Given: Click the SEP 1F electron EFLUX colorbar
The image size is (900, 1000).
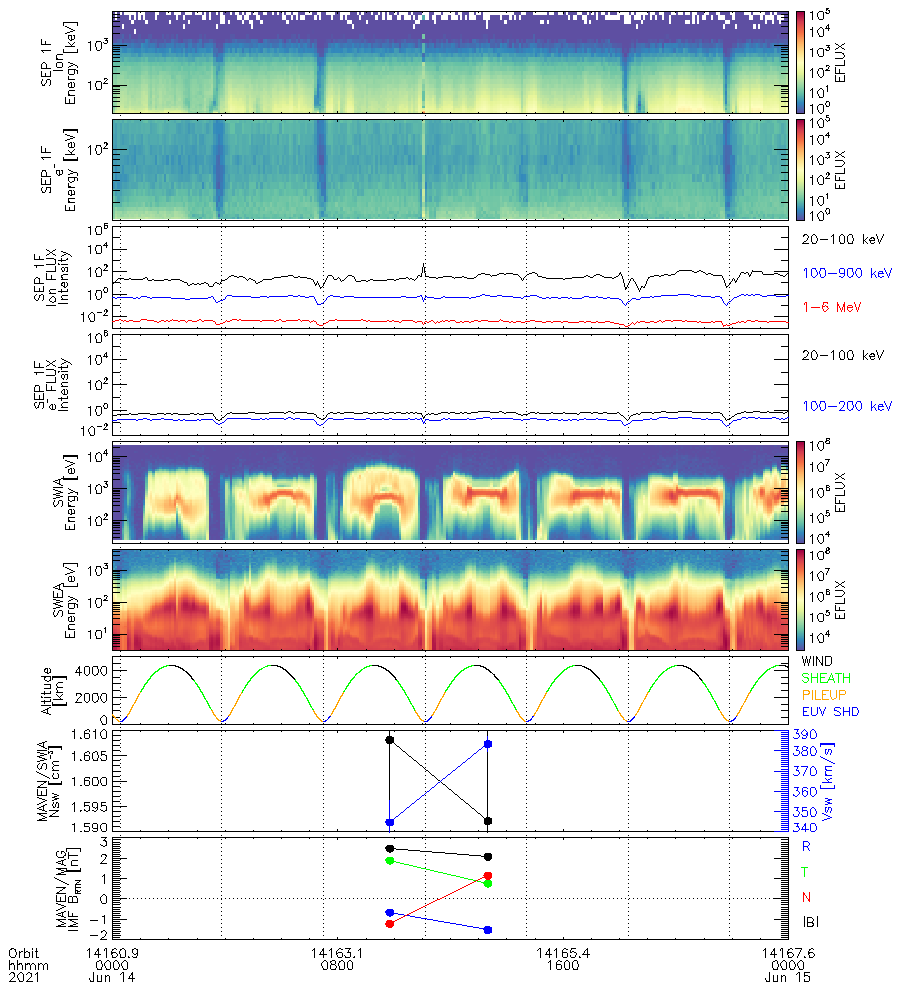Looking at the screenshot, I should (x=801, y=169).
